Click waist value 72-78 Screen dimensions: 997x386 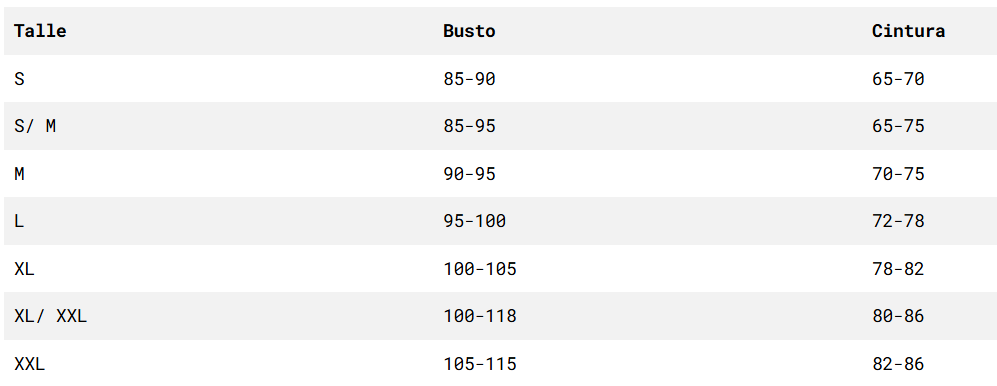click(x=898, y=221)
